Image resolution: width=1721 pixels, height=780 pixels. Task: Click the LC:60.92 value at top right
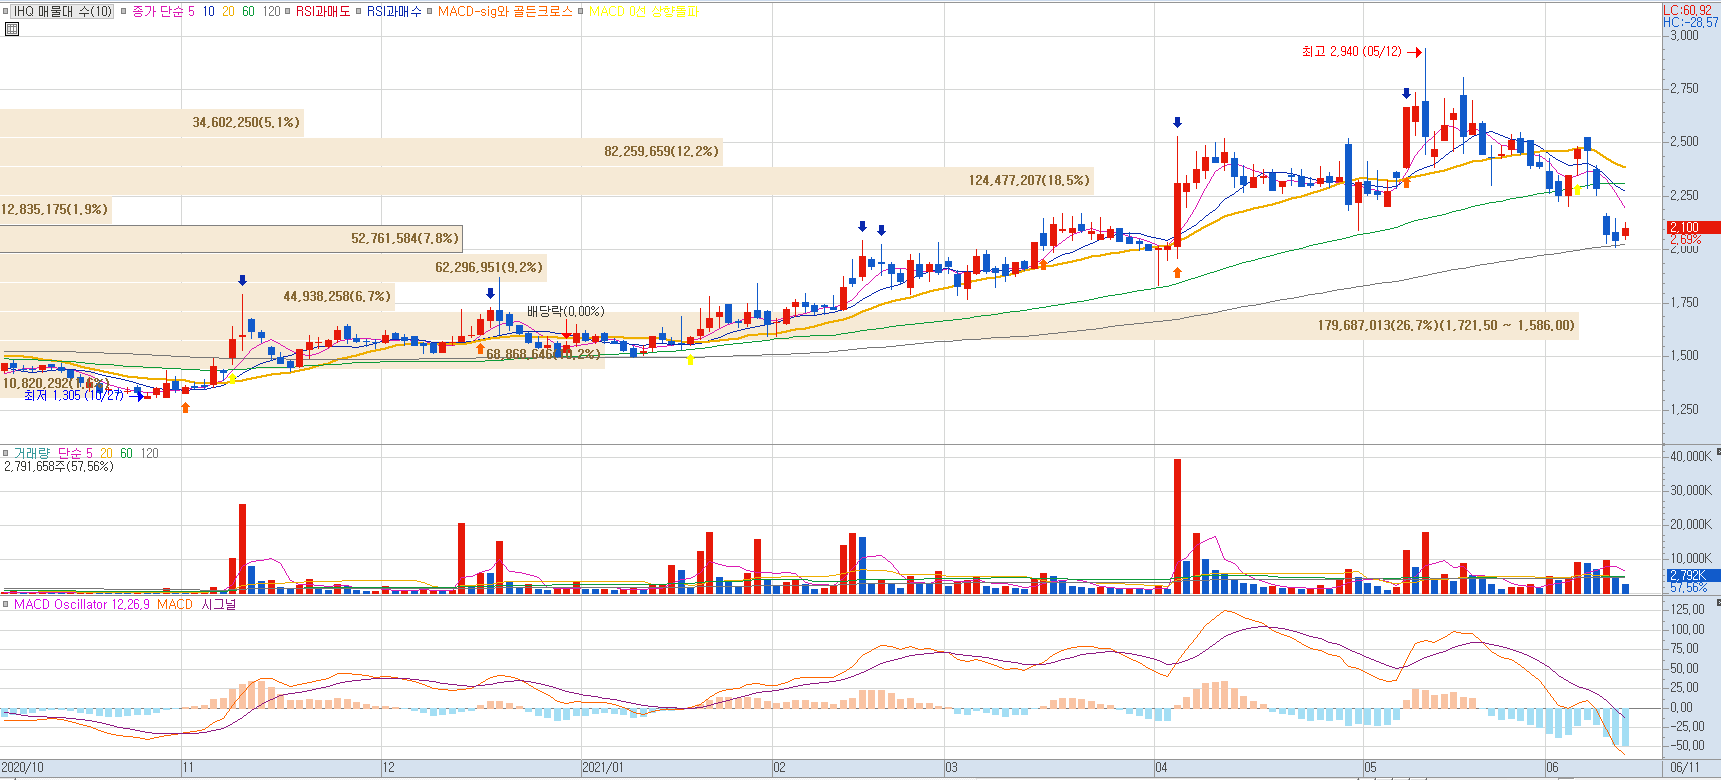pos(1687,11)
